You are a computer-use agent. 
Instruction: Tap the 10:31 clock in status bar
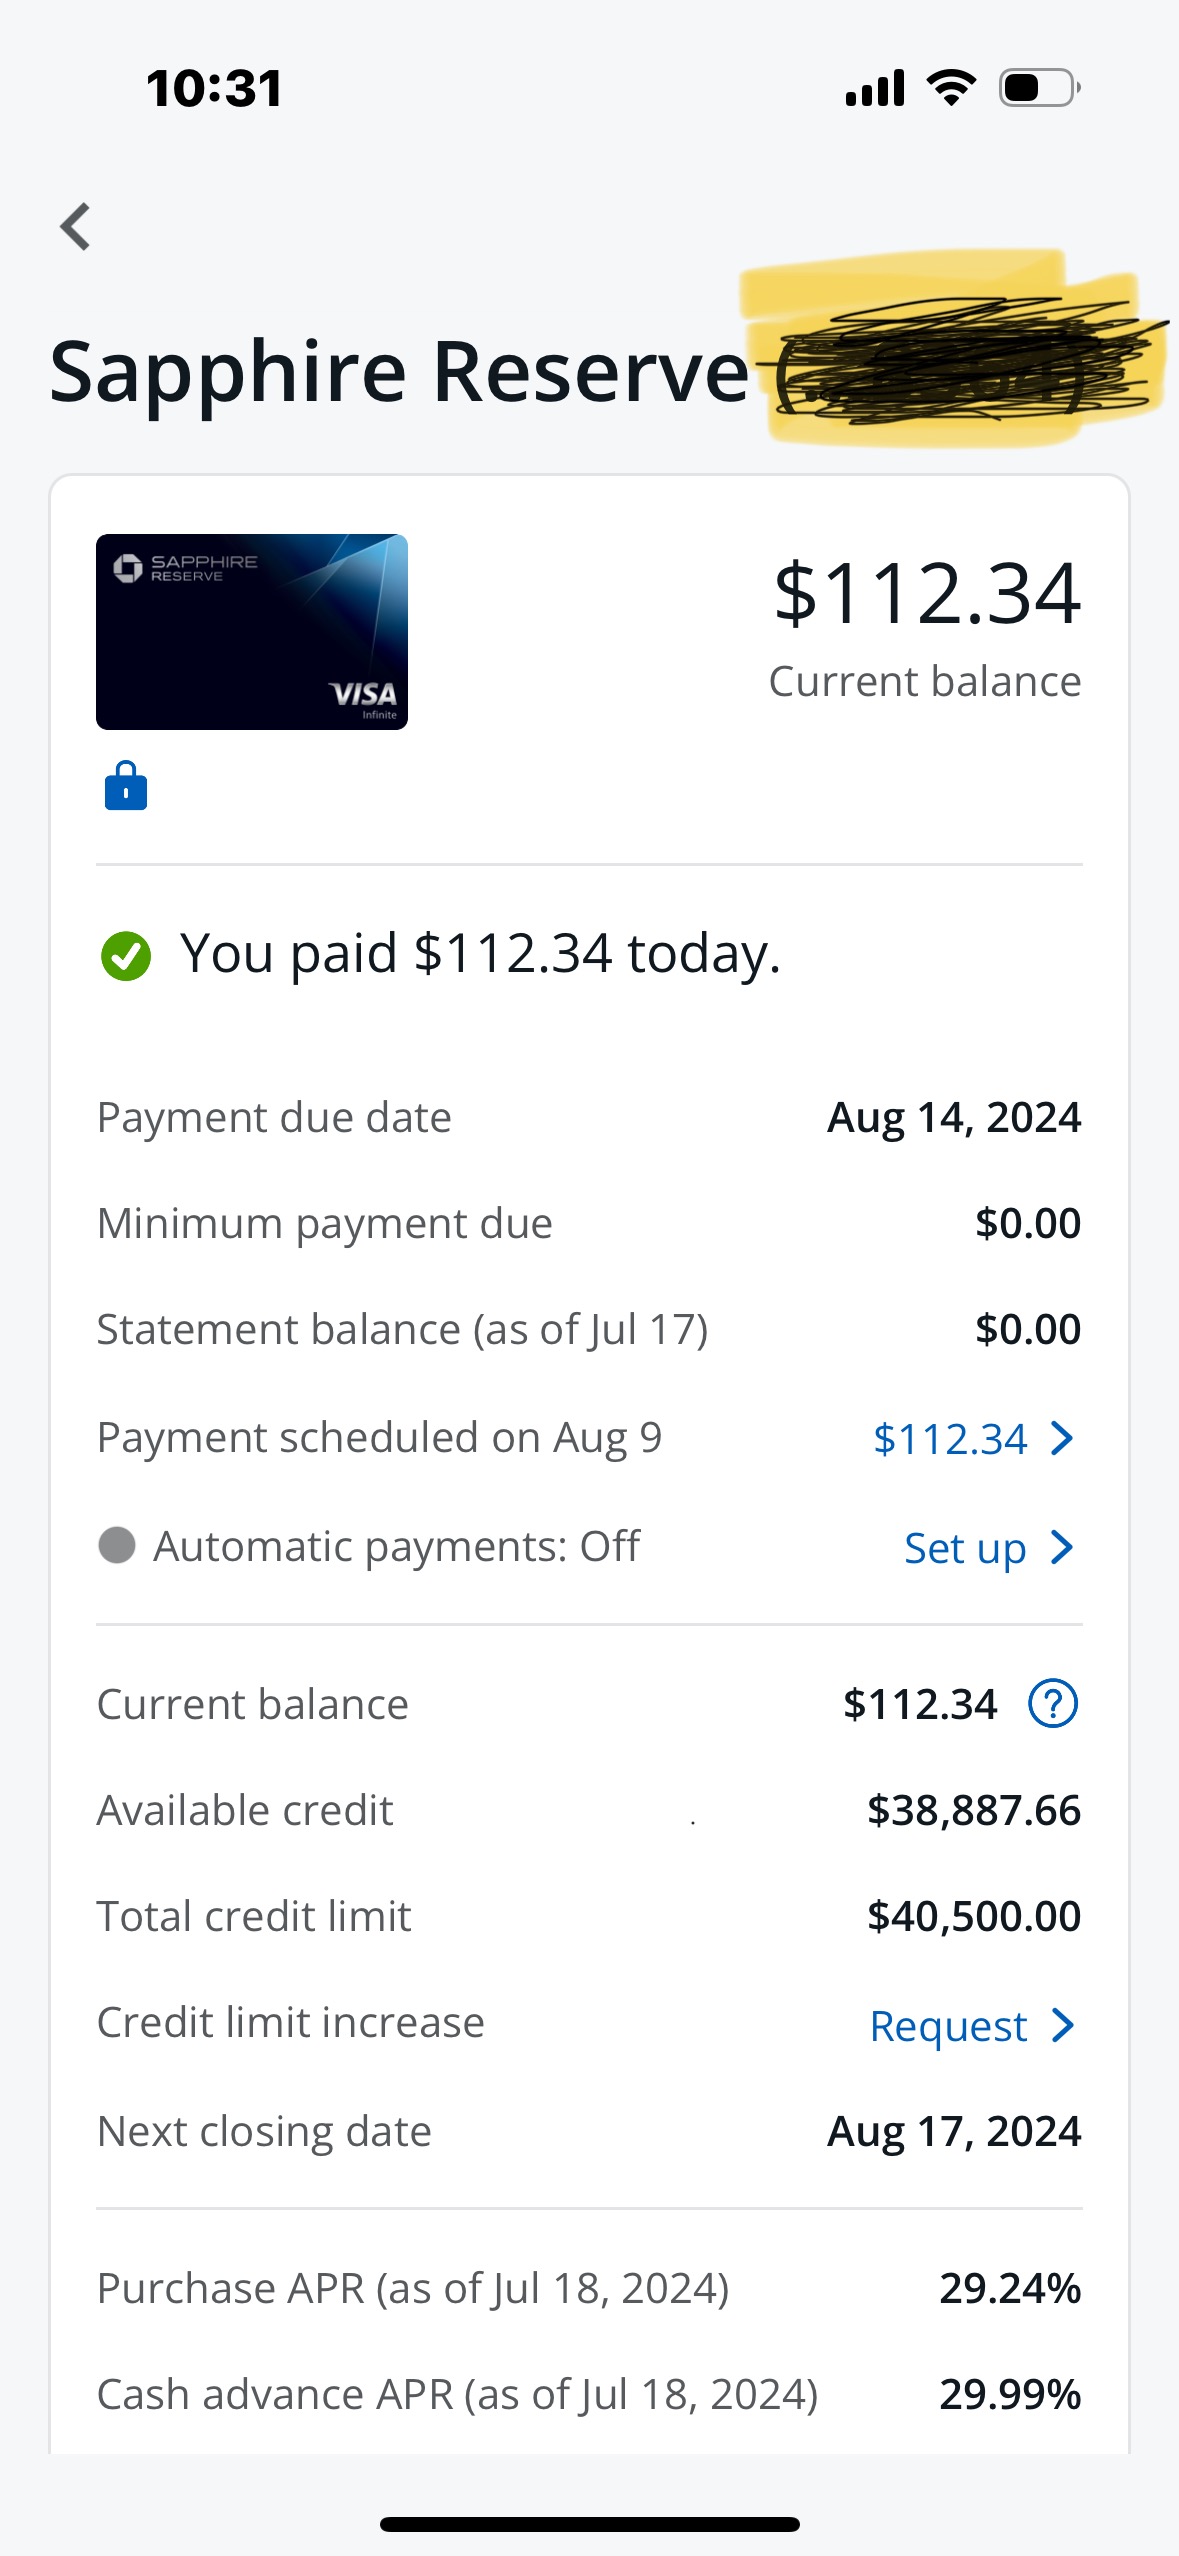[212, 88]
